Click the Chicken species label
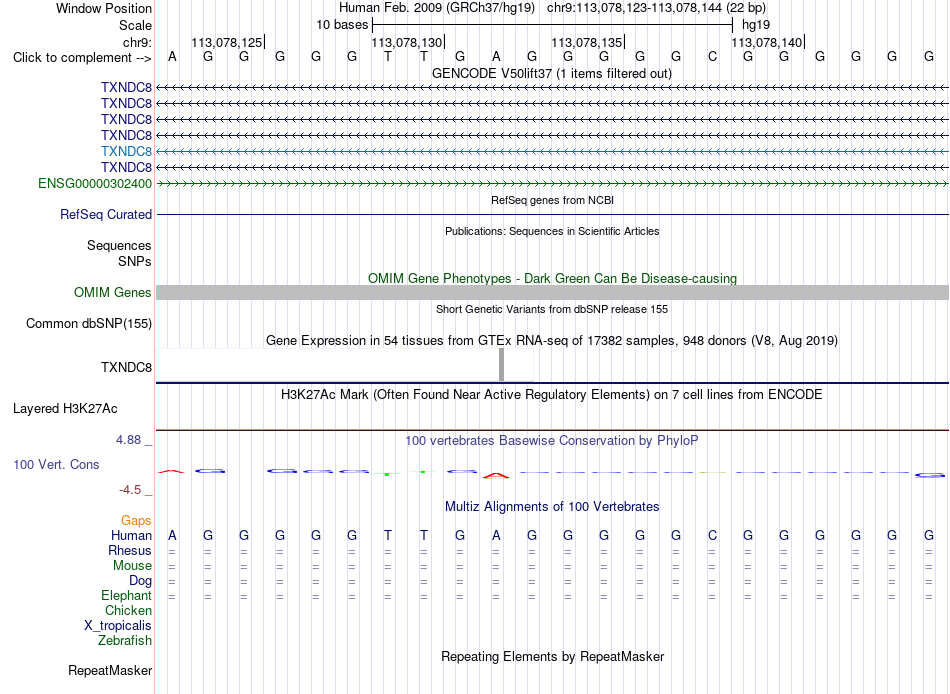Screen dimensions: 950x694 tap(128, 610)
